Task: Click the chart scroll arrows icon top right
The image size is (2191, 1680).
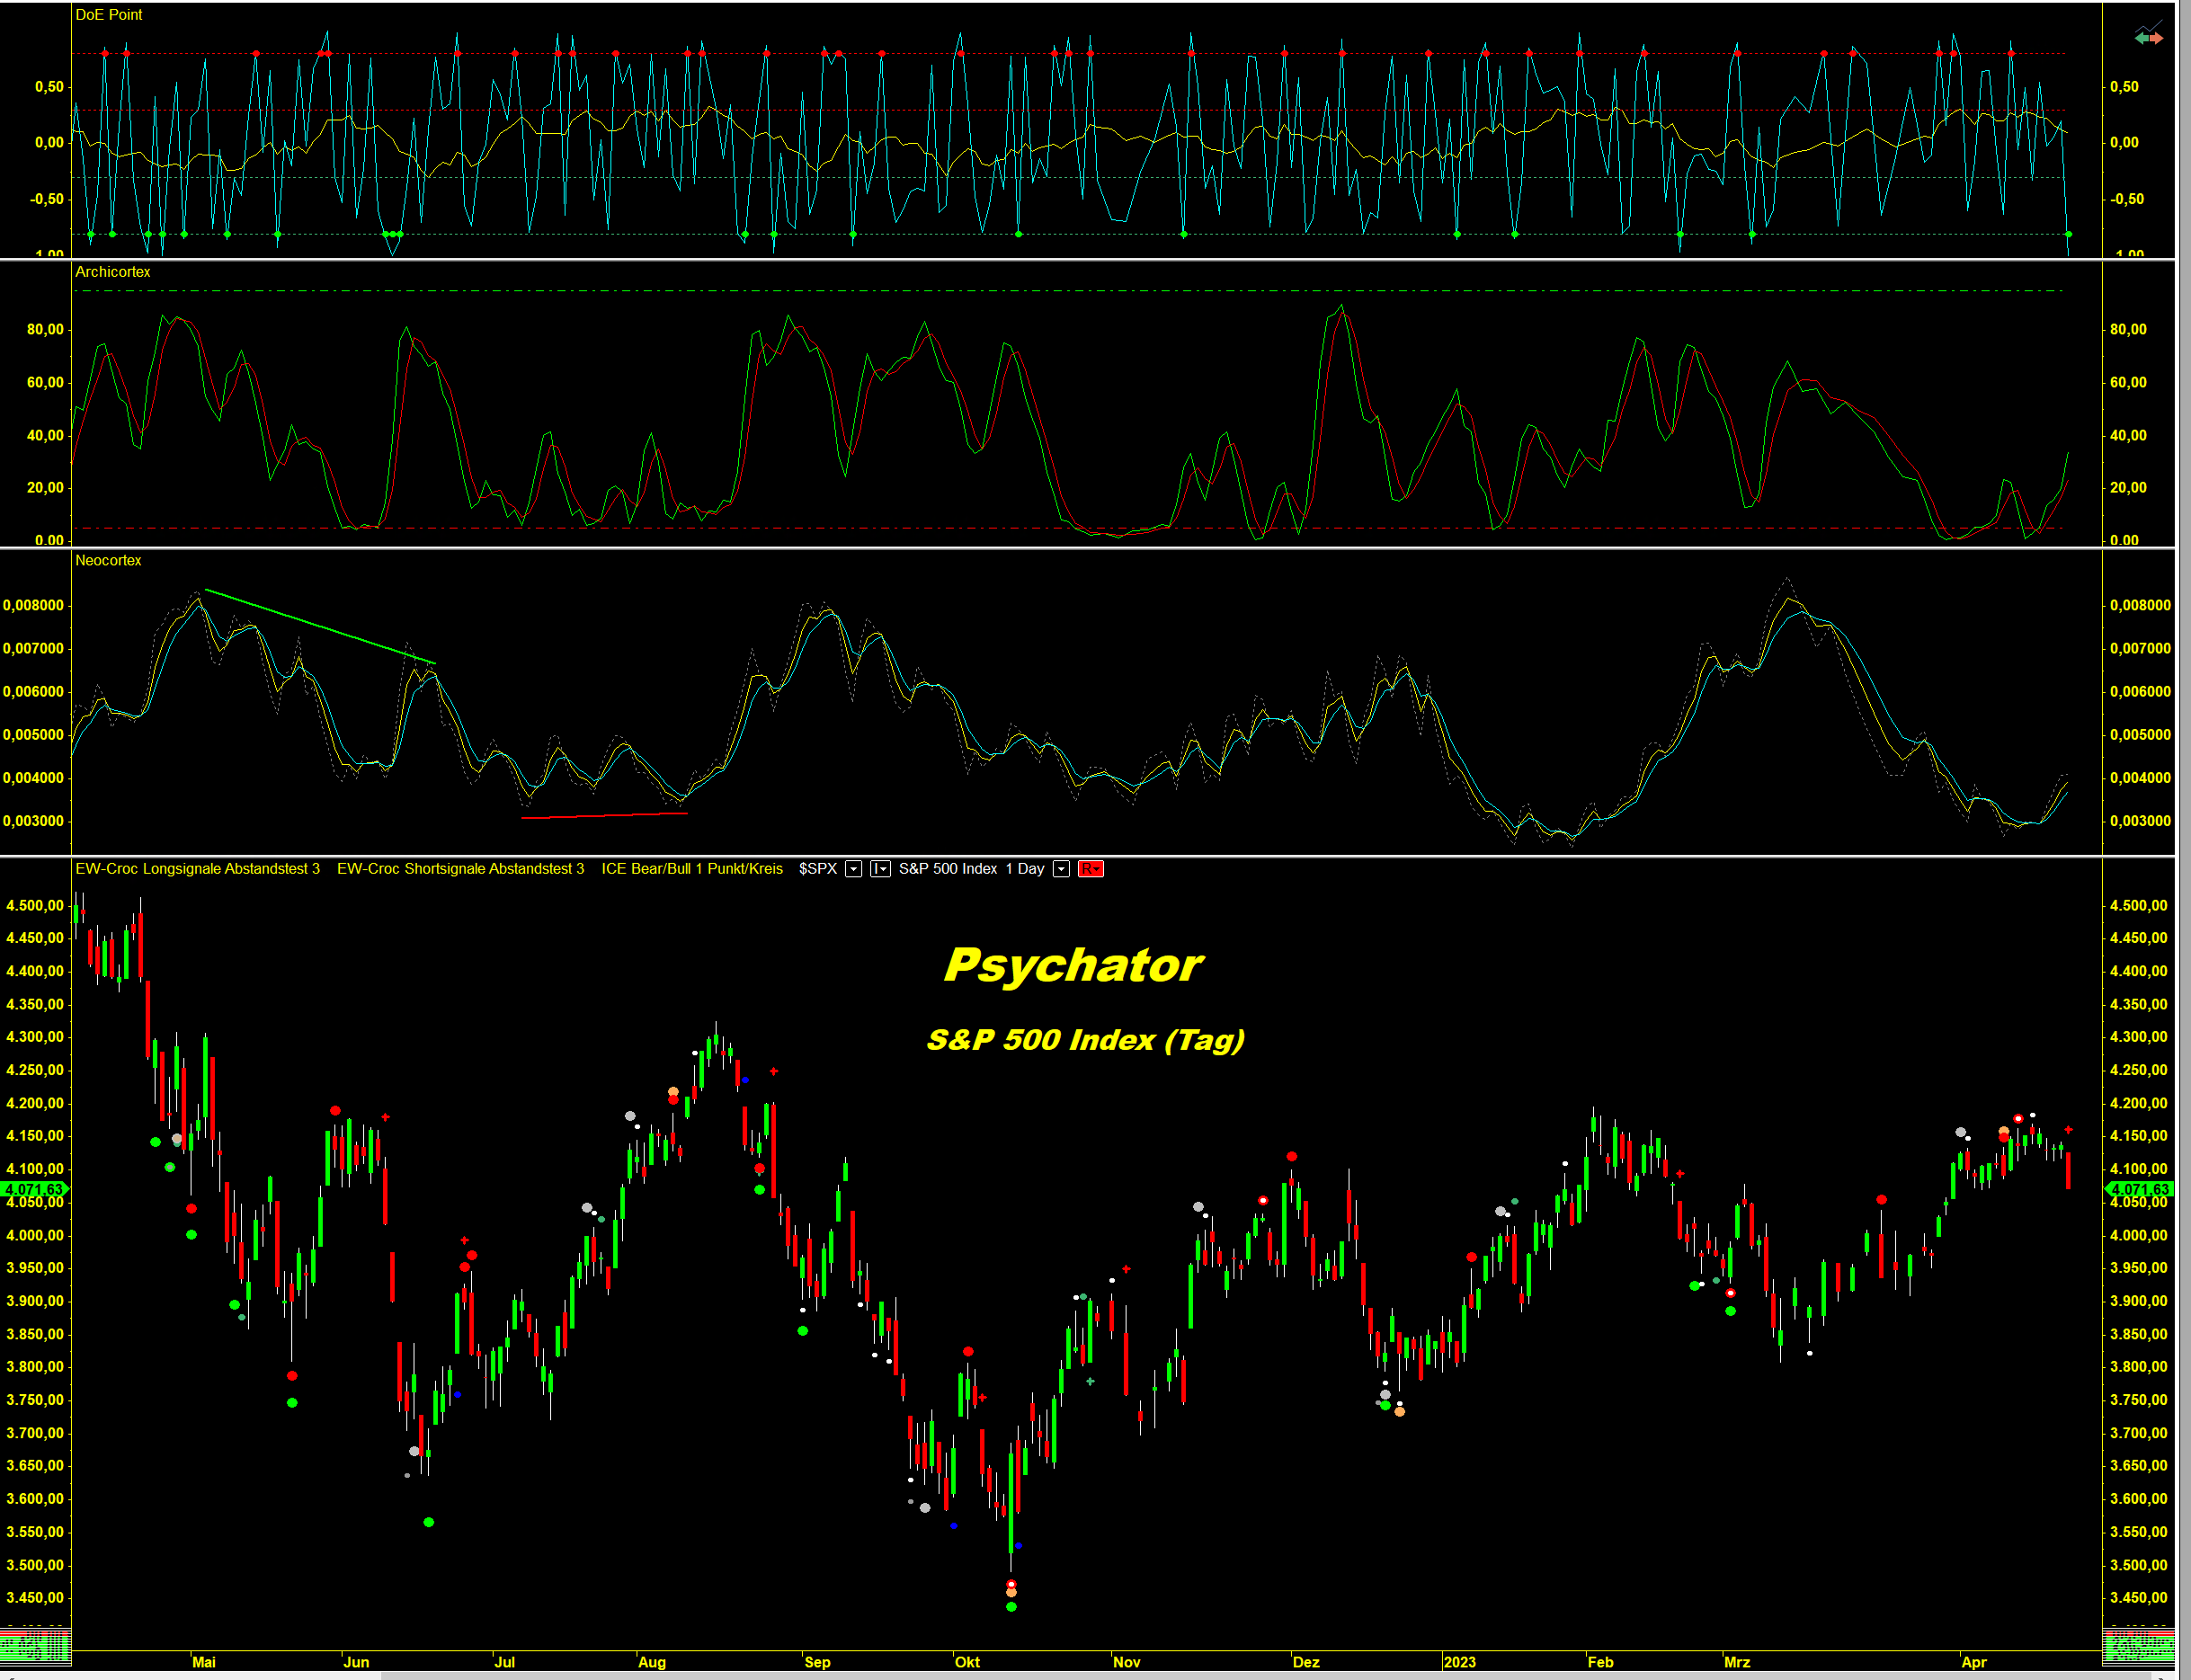Action: (x=2148, y=37)
